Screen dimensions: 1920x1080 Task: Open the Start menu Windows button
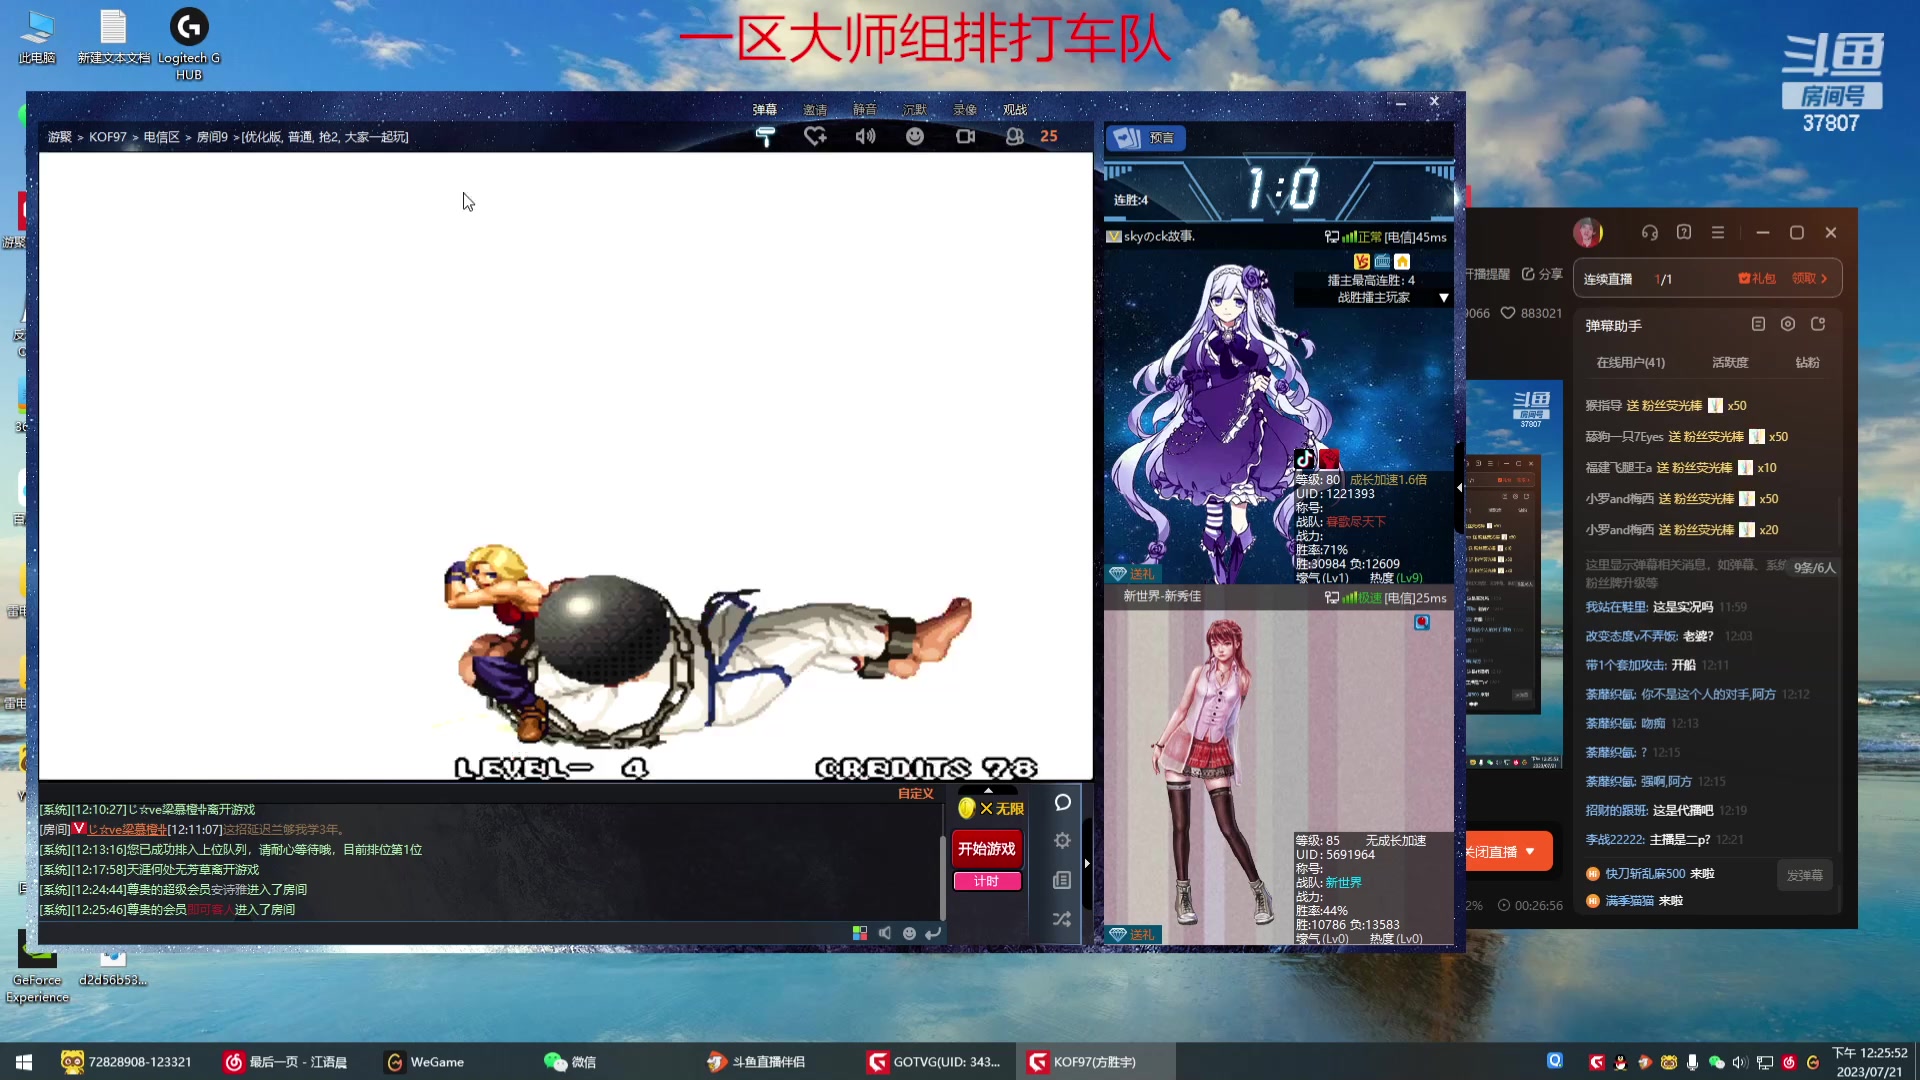[x=24, y=1062]
